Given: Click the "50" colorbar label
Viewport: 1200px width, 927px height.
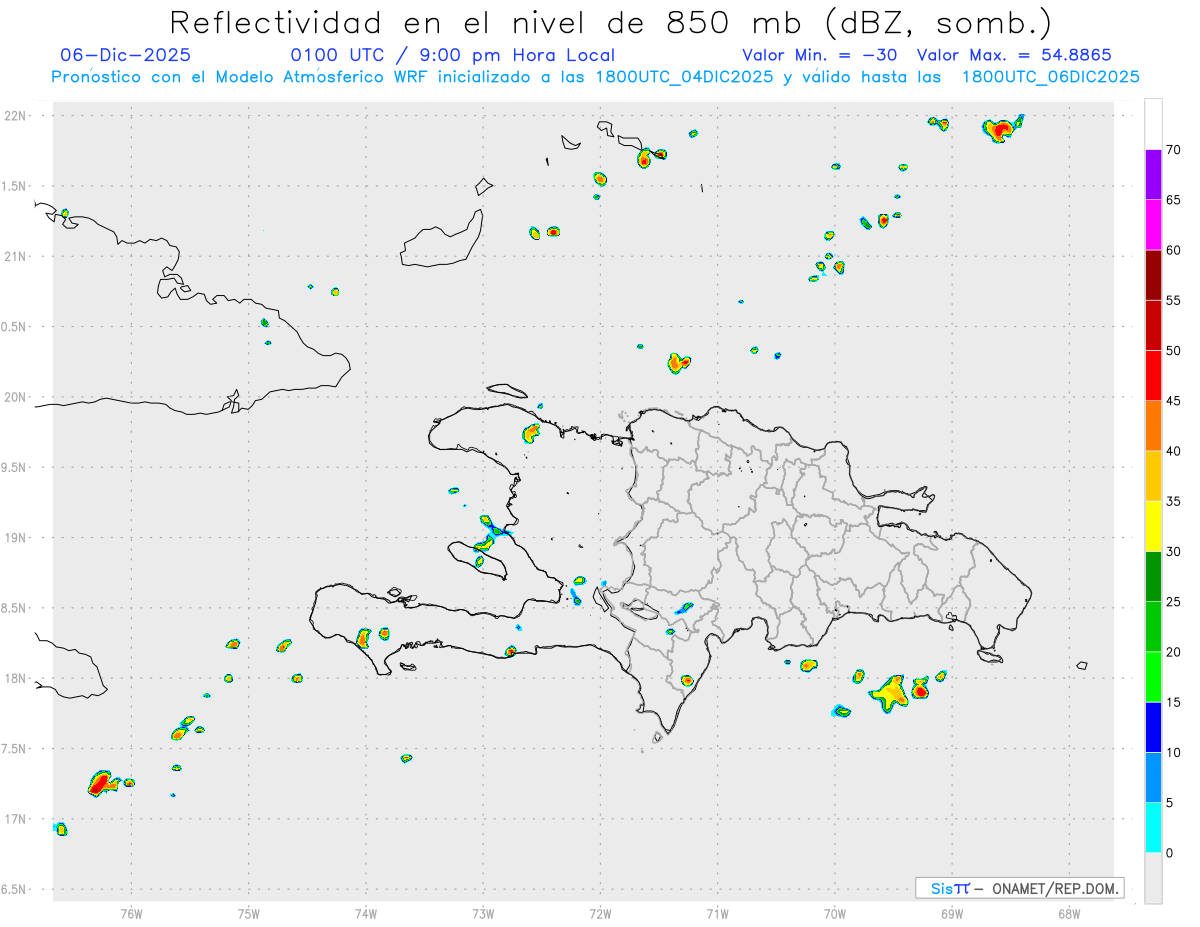Looking at the screenshot, I should pyautogui.click(x=1173, y=351).
